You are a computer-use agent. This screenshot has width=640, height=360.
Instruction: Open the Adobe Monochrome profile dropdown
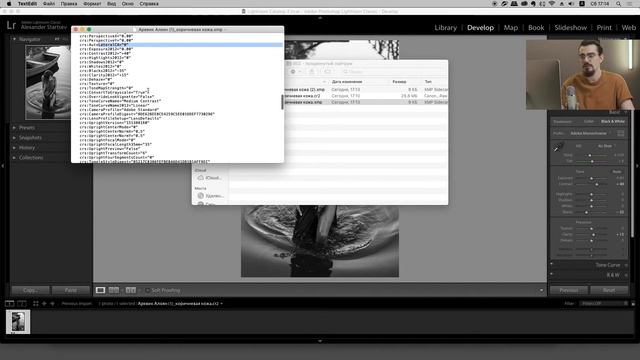pos(590,133)
